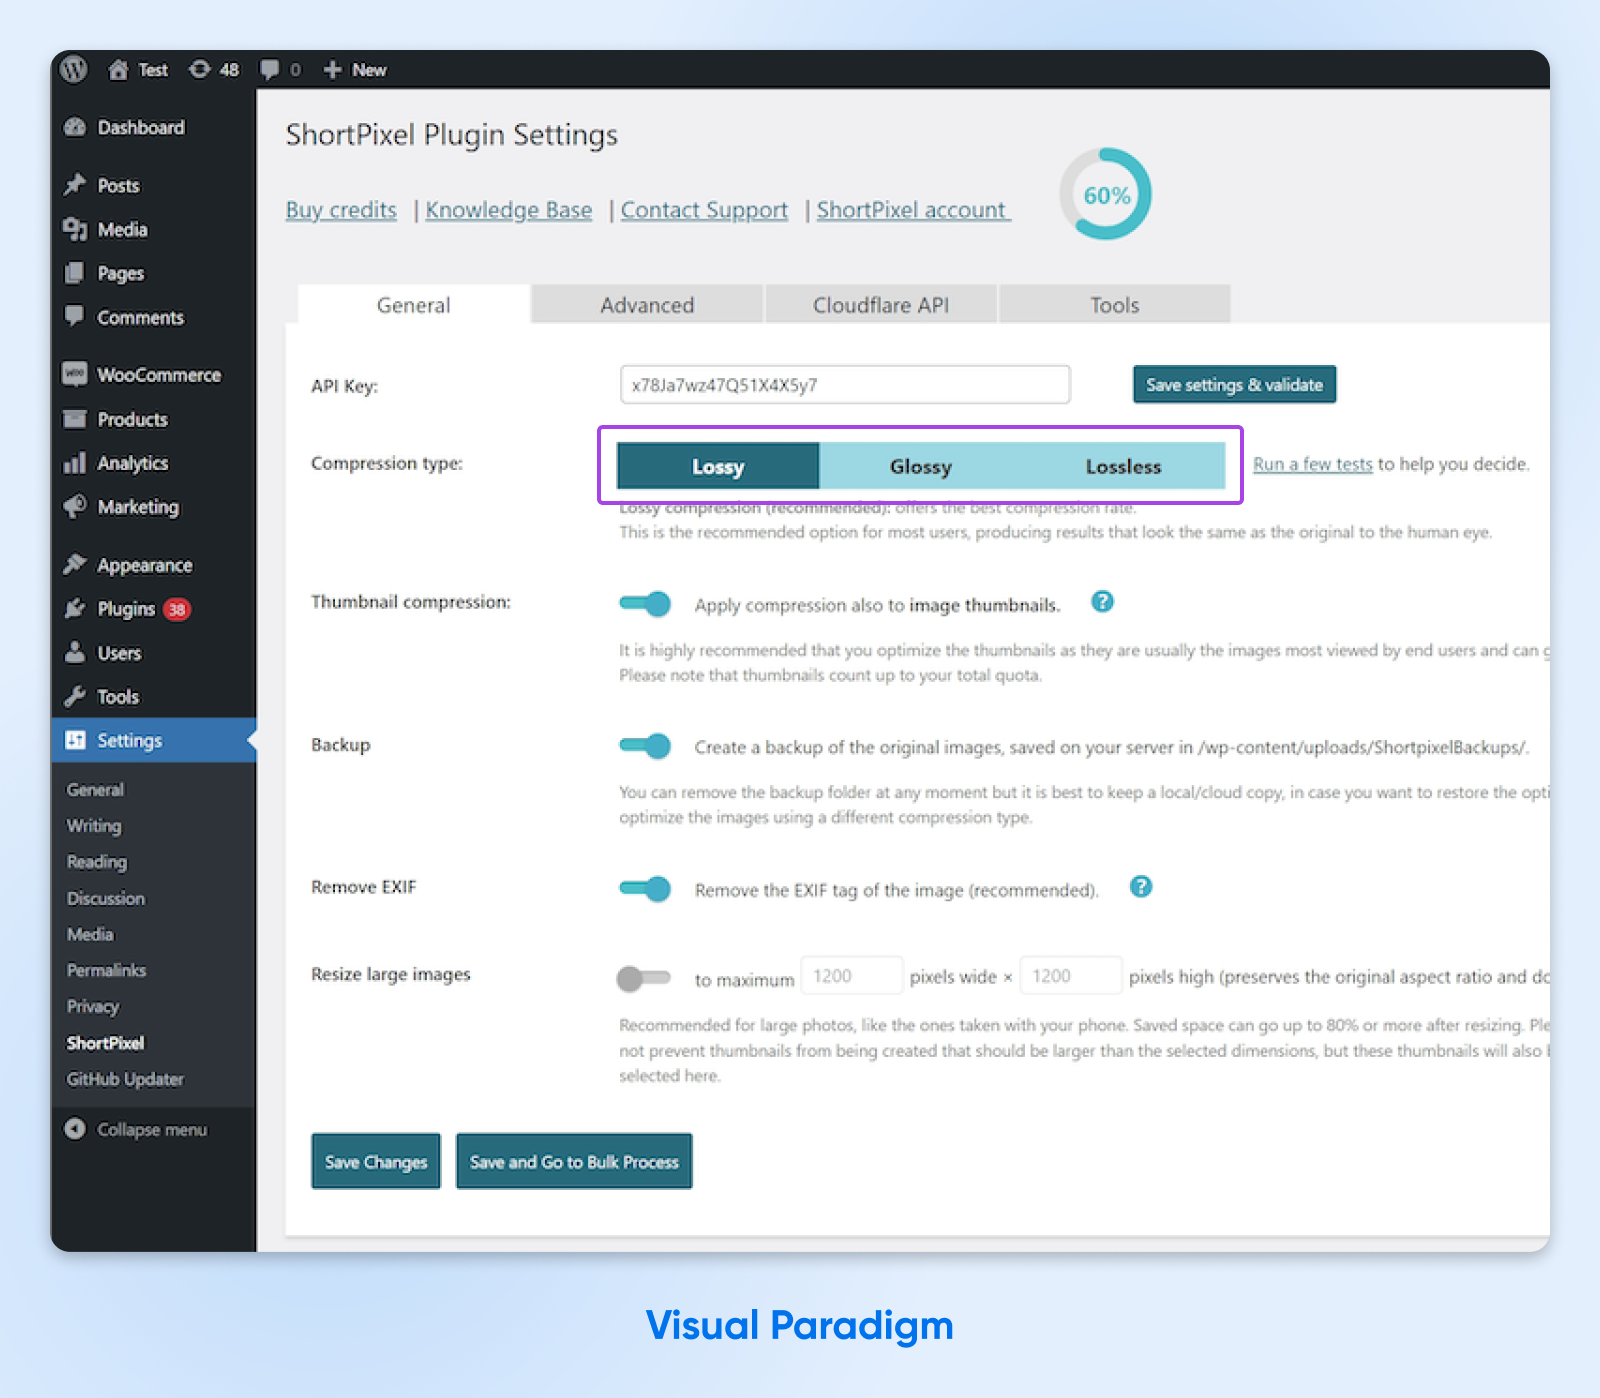This screenshot has height=1398, width=1600.
Task: Disable the Thumbnail compression toggle
Action: tap(645, 603)
